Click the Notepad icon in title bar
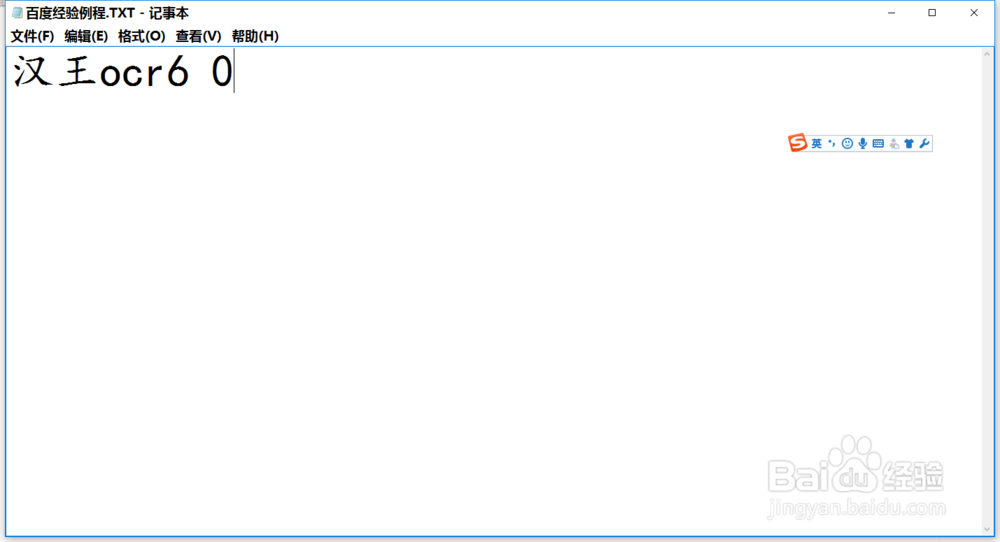This screenshot has width=1000, height=542. [x=17, y=13]
